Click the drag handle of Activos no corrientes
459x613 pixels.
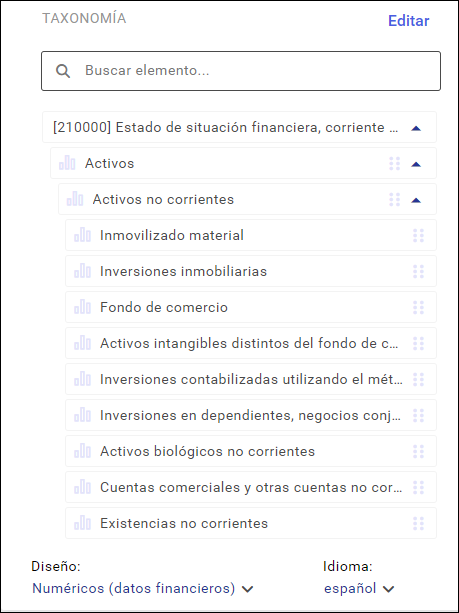pyautogui.click(x=394, y=199)
